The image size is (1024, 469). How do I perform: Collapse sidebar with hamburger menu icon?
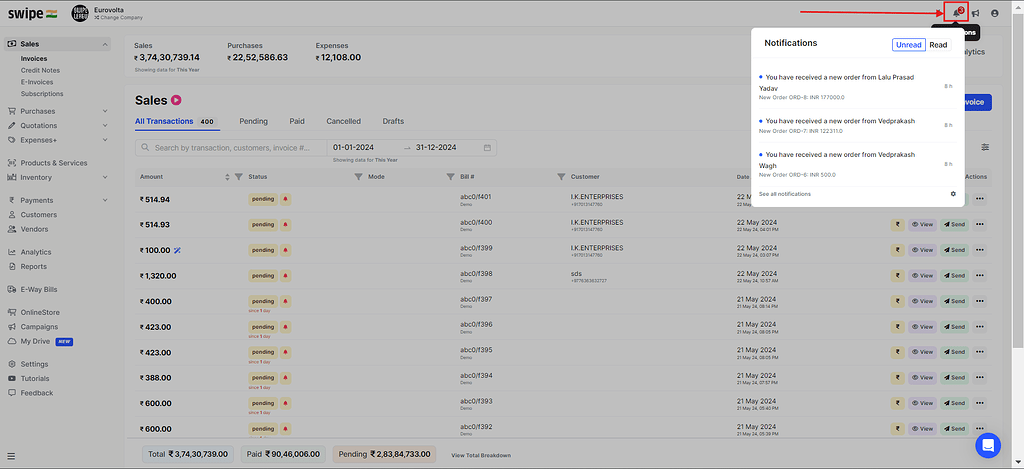11,455
